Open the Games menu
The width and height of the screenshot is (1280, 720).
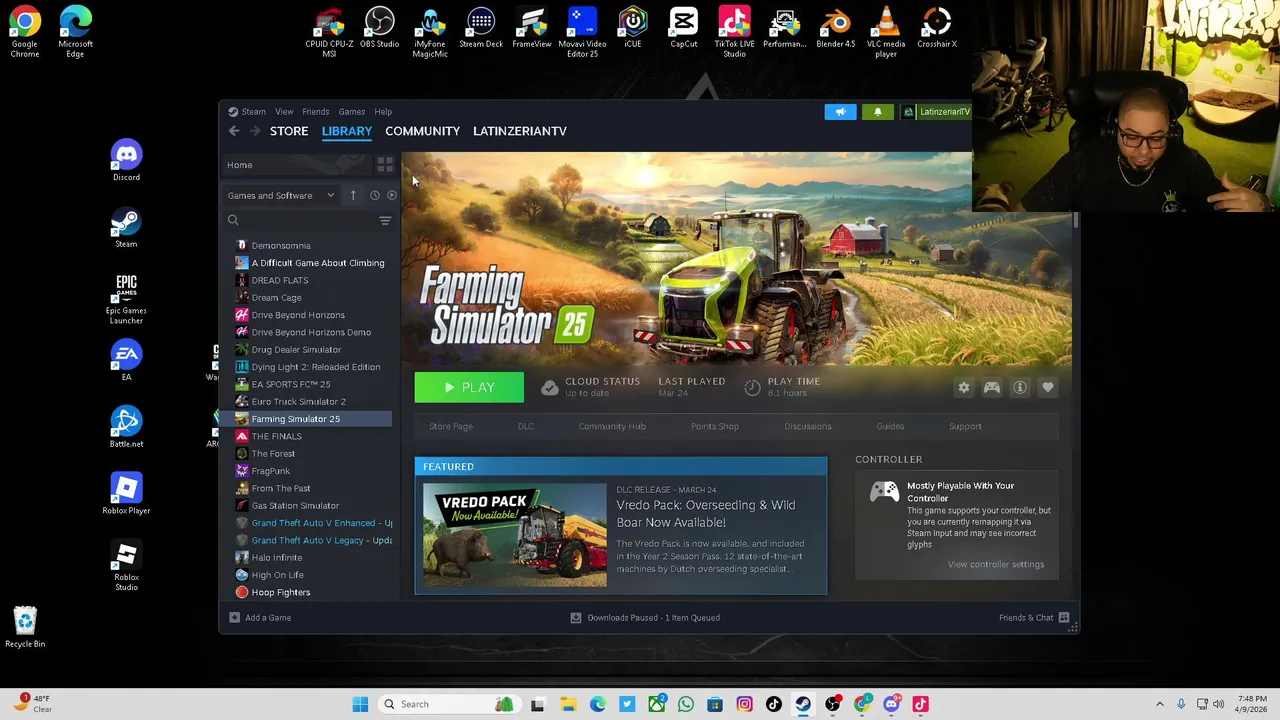pos(351,112)
